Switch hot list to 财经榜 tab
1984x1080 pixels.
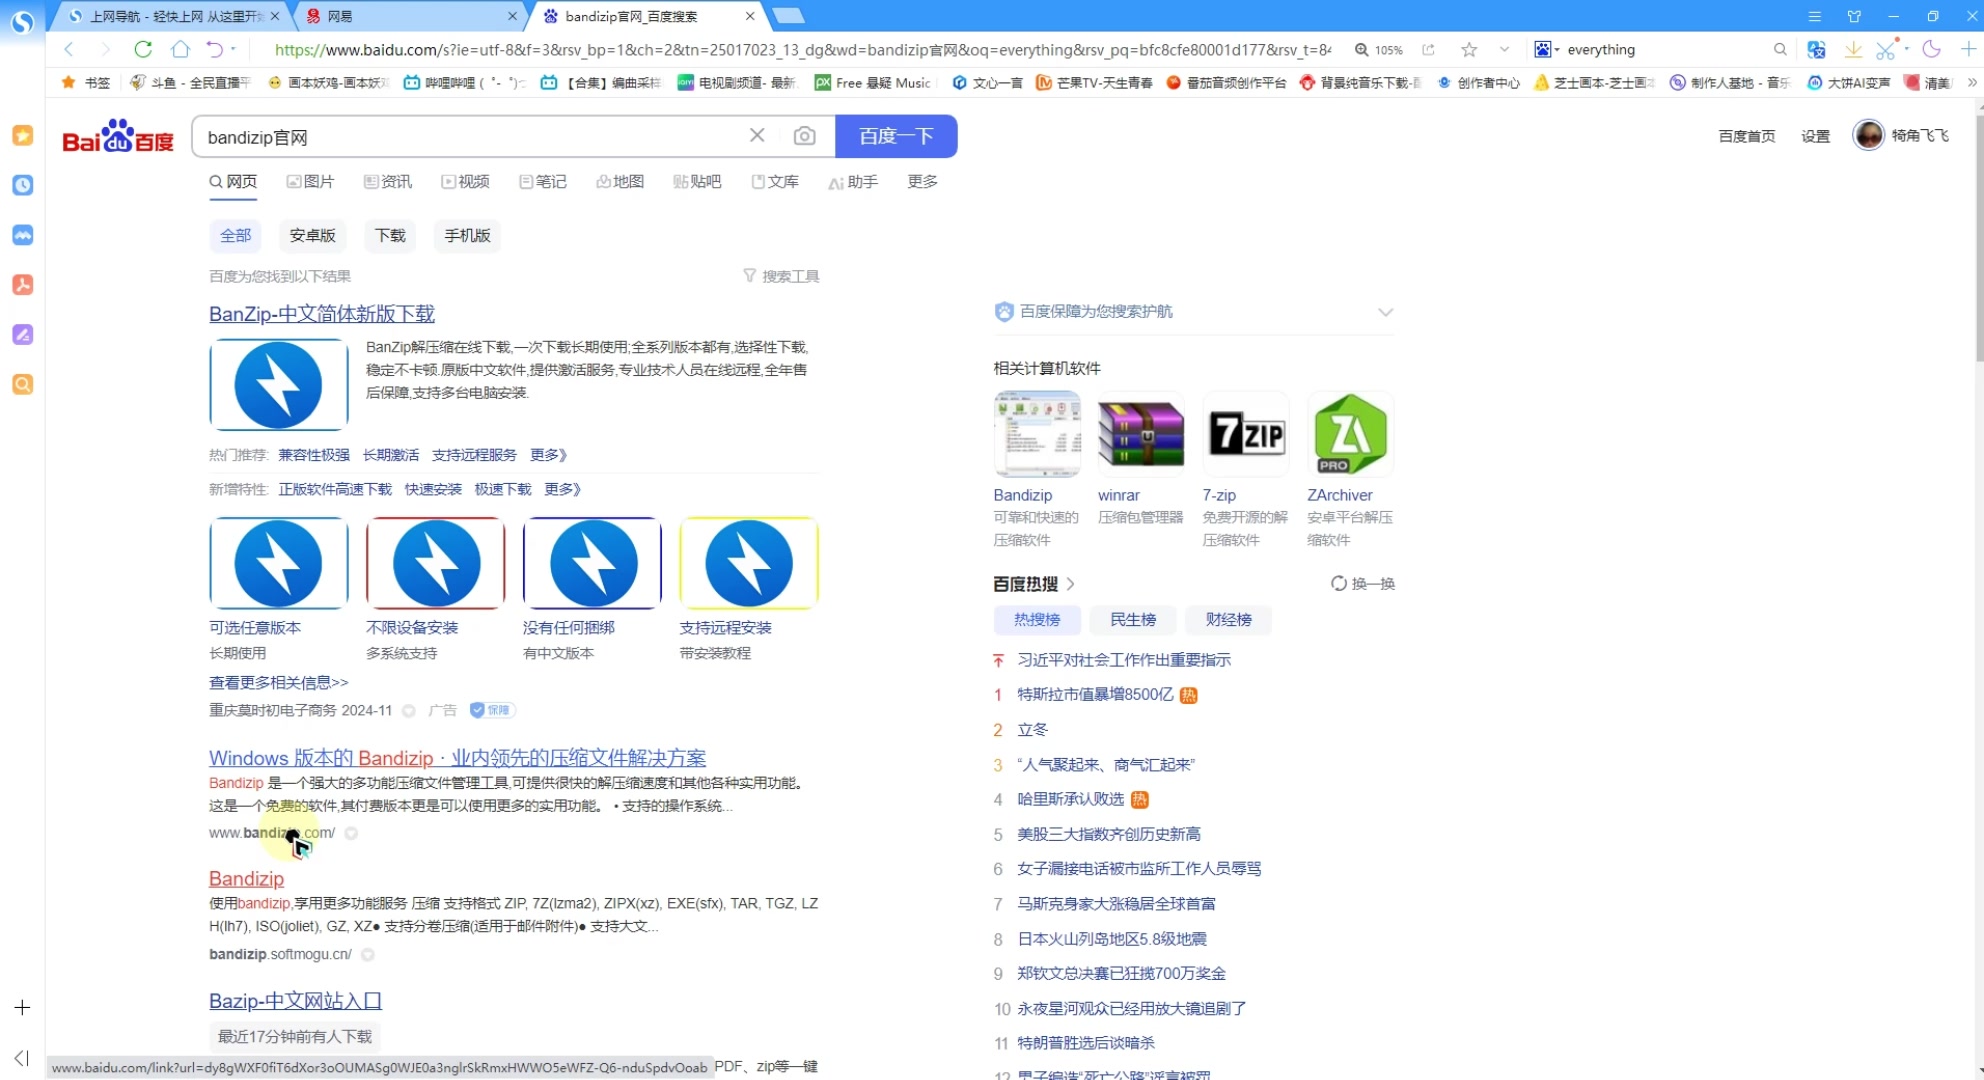pyautogui.click(x=1229, y=619)
